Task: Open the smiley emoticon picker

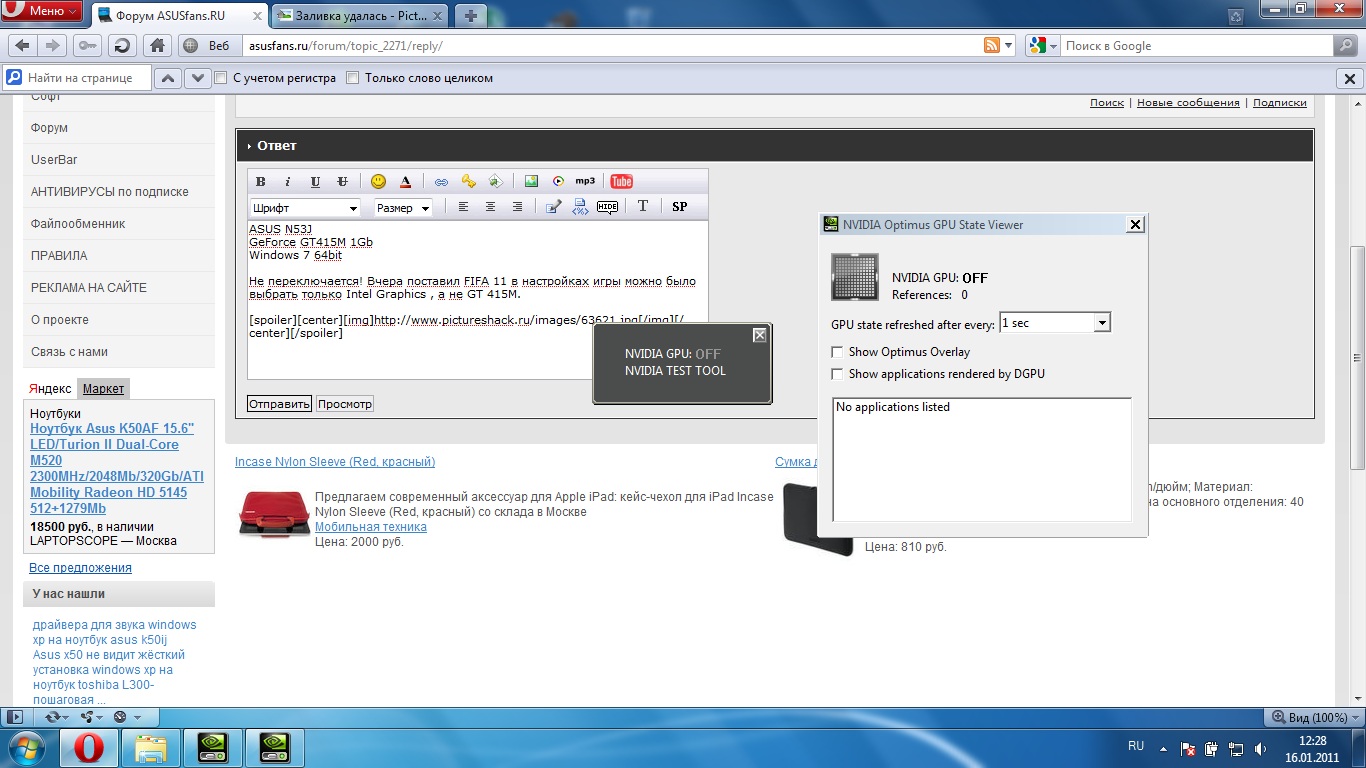Action: [378, 181]
